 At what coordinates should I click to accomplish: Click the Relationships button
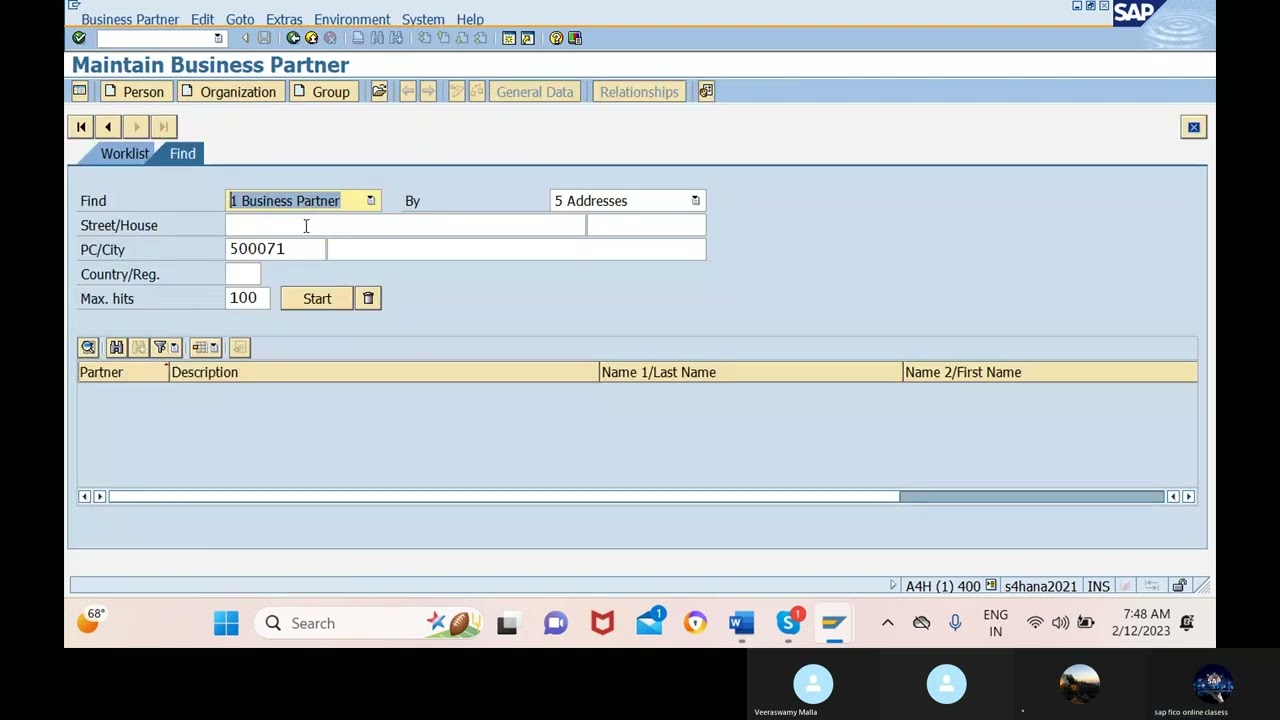tap(639, 92)
